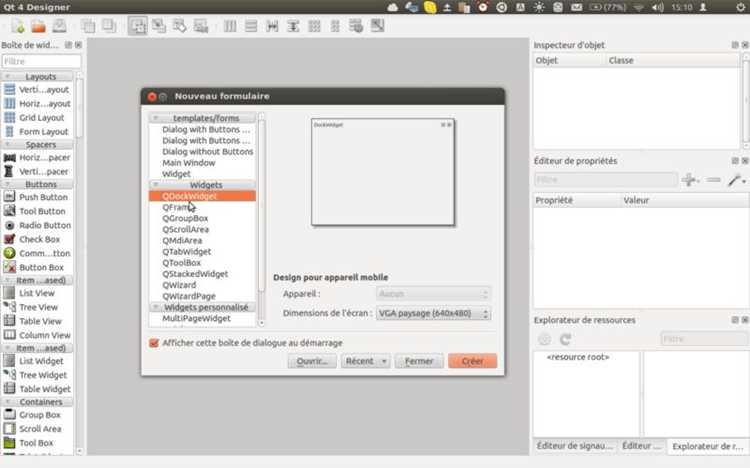750x468 pixels.
Task: Click the Grid Layout widget icon
Action: [9, 117]
